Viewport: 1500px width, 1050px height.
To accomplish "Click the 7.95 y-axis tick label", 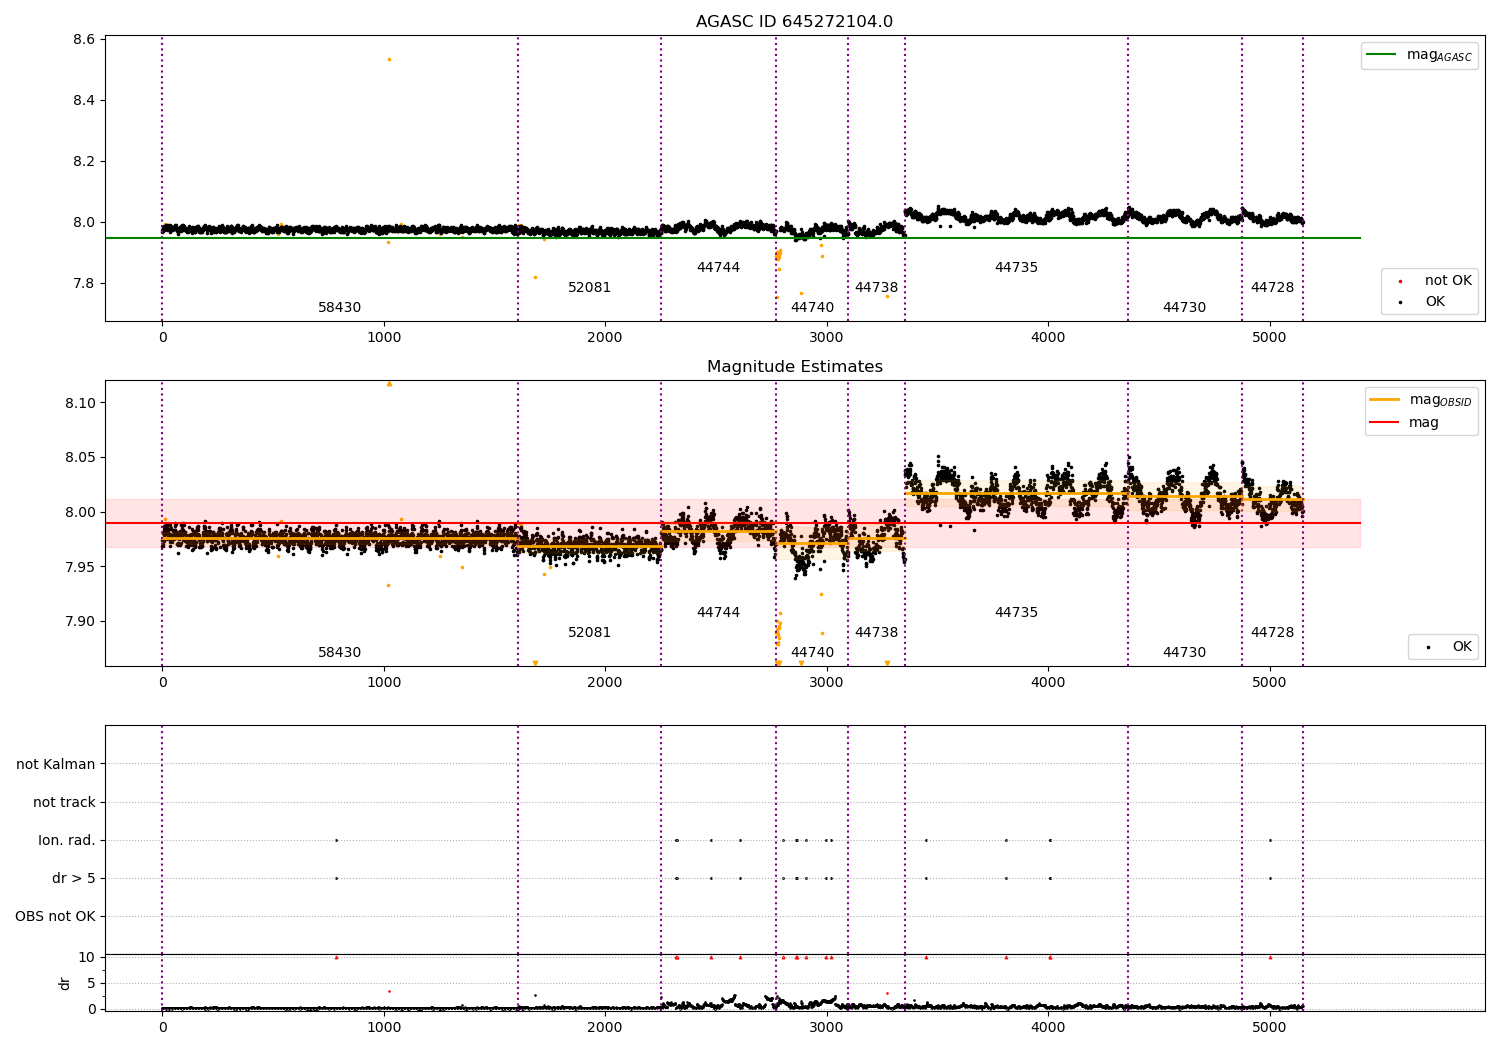I will click(80, 567).
